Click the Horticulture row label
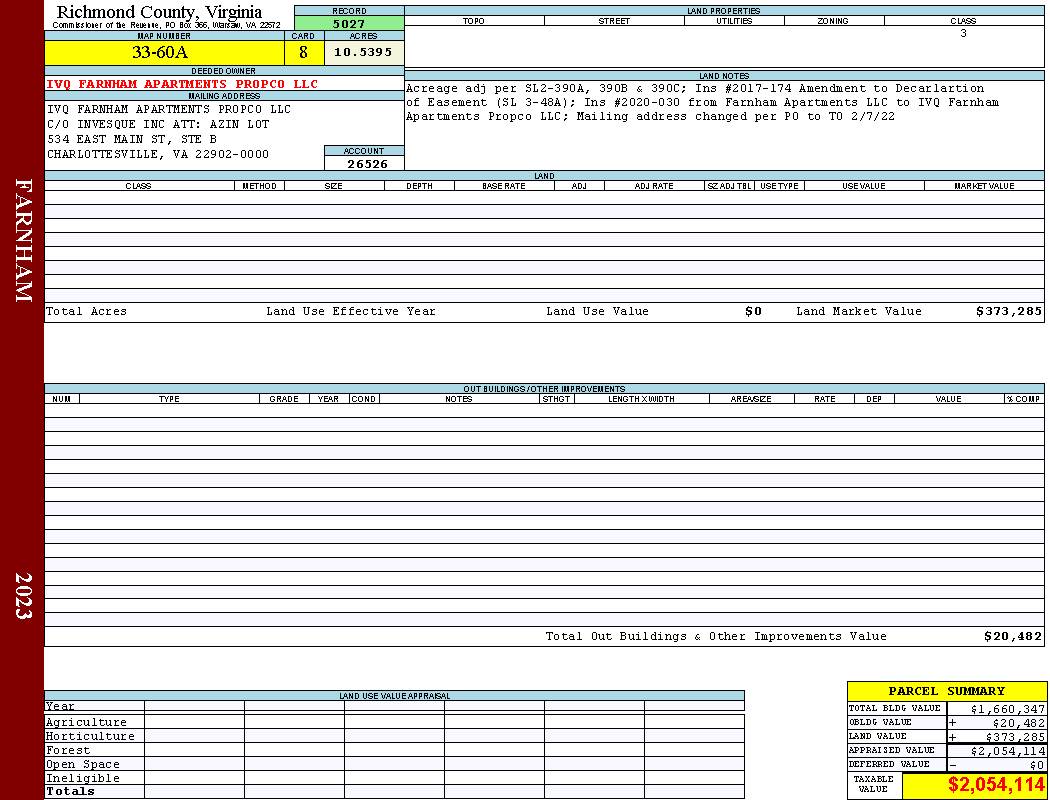1050x800 pixels. point(90,736)
